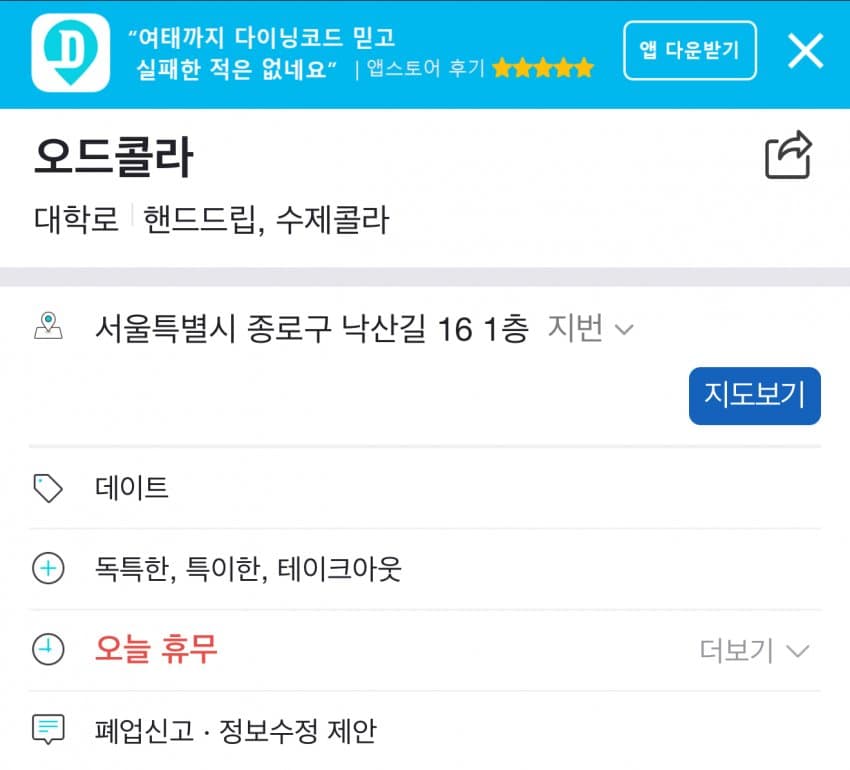Select the 오드콜라 restaurant title
The height and width of the screenshot is (770, 850).
click(112, 157)
